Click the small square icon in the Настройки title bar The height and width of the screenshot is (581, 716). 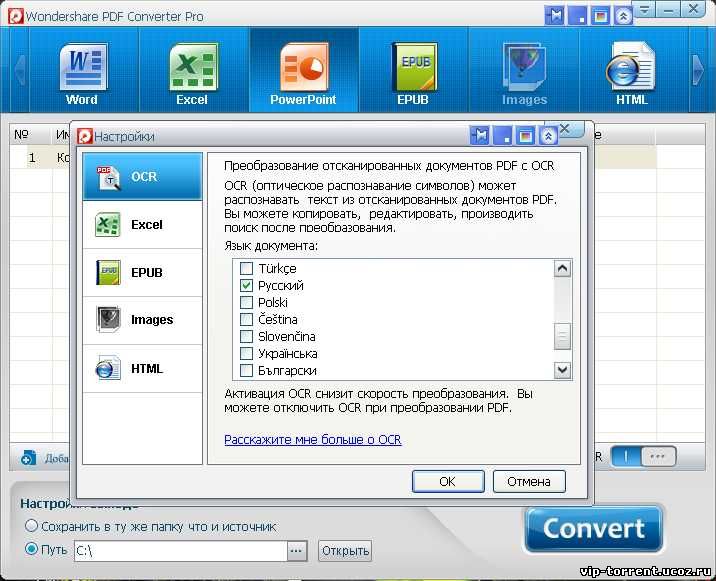pos(502,136)
